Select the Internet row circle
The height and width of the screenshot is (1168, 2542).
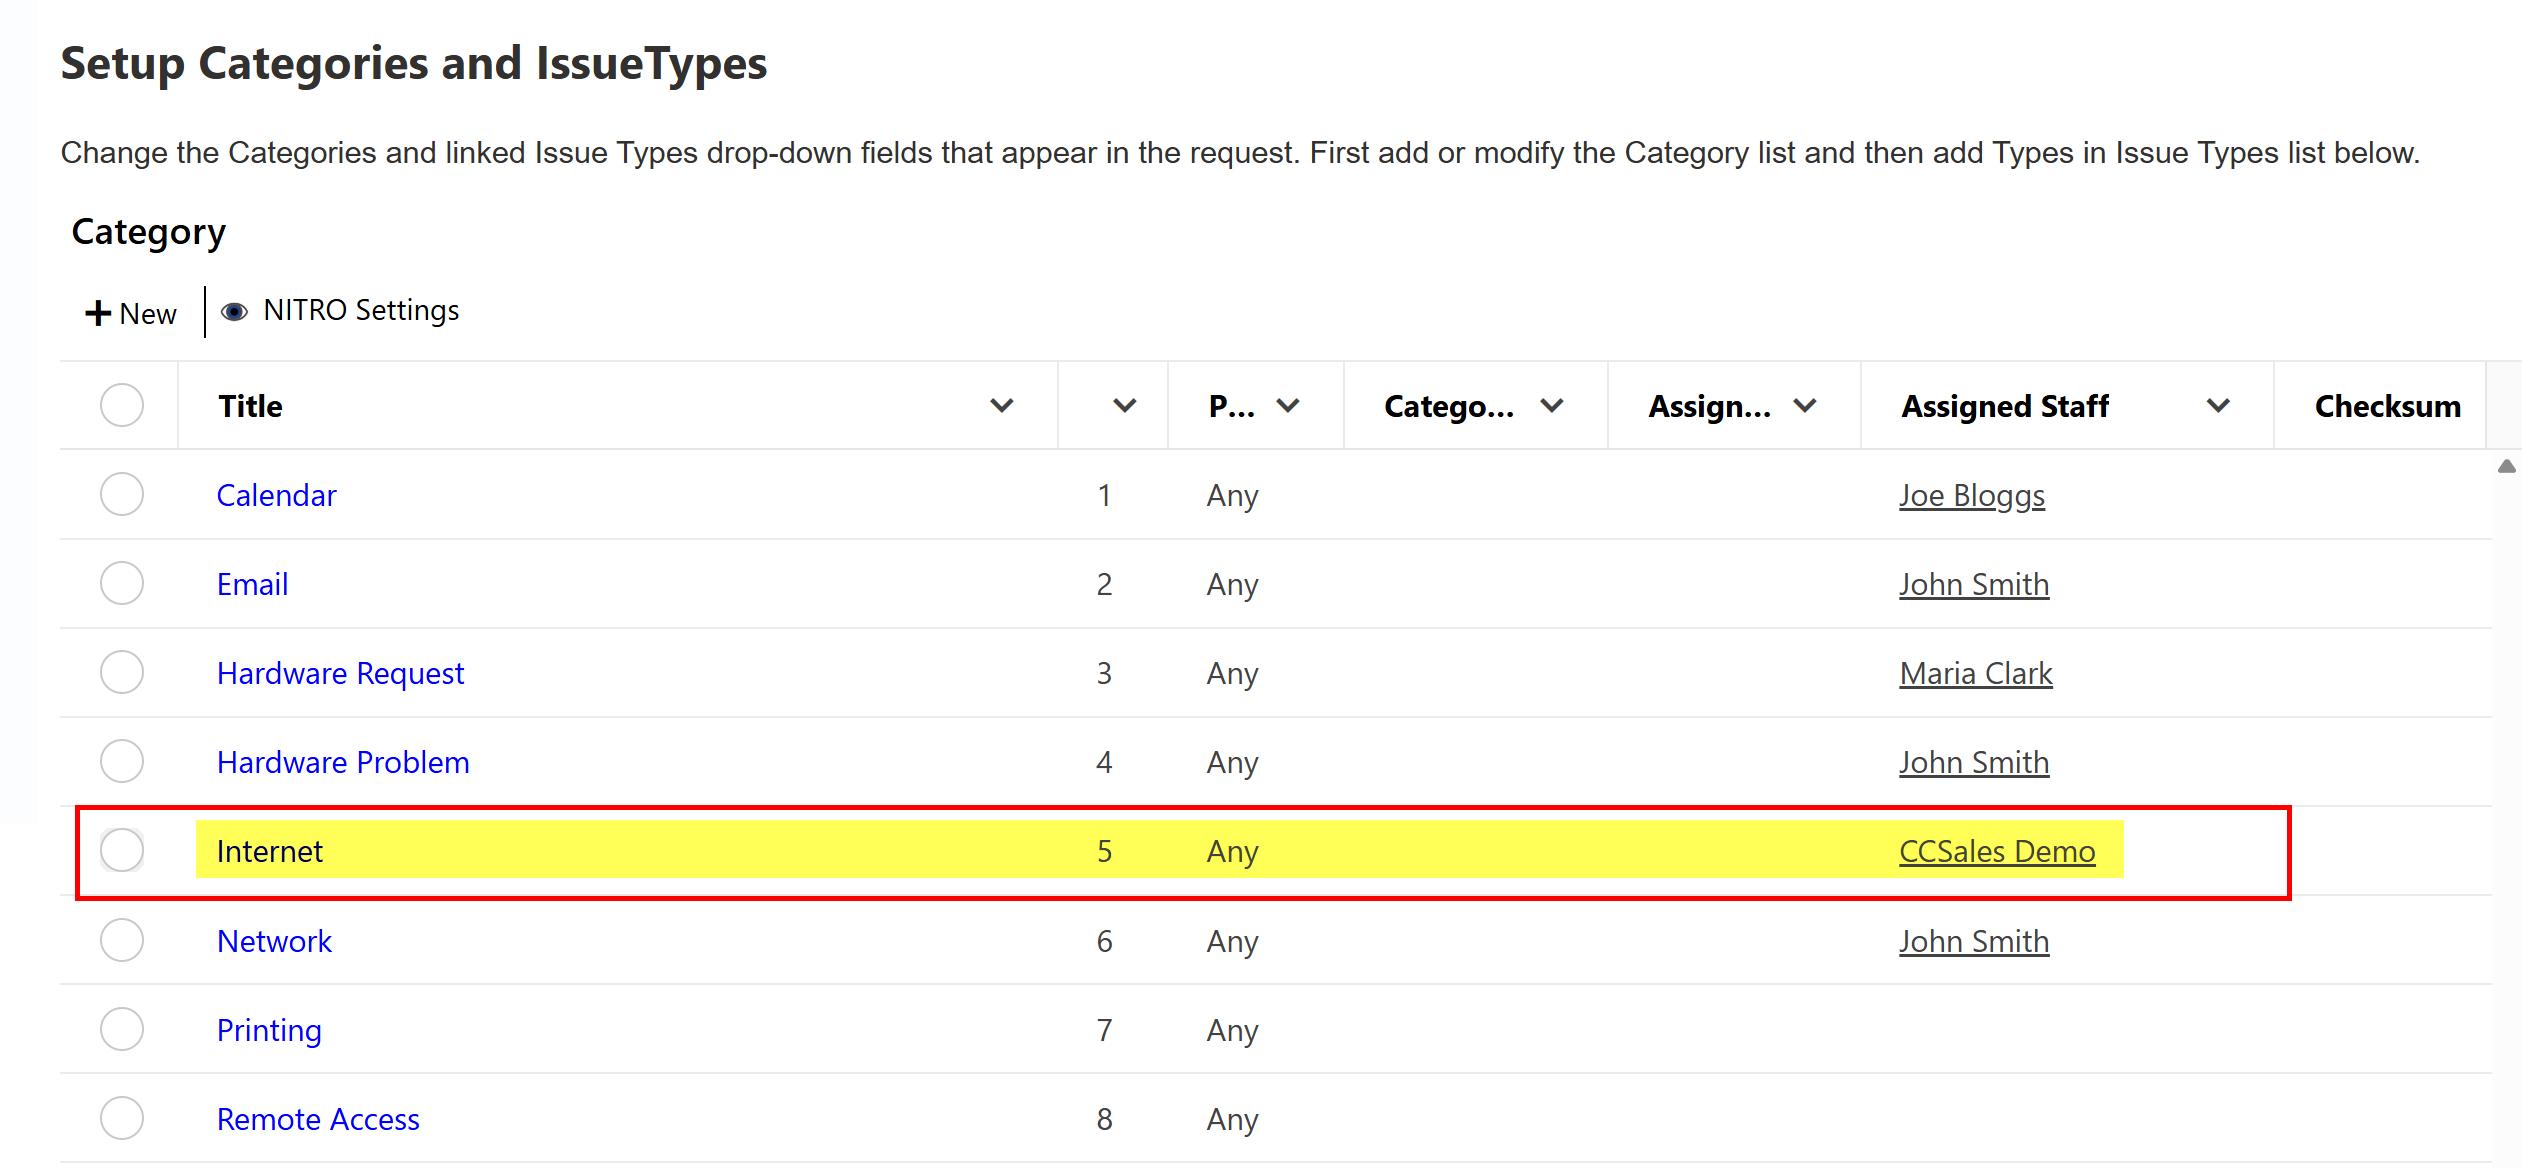point(122,850)
